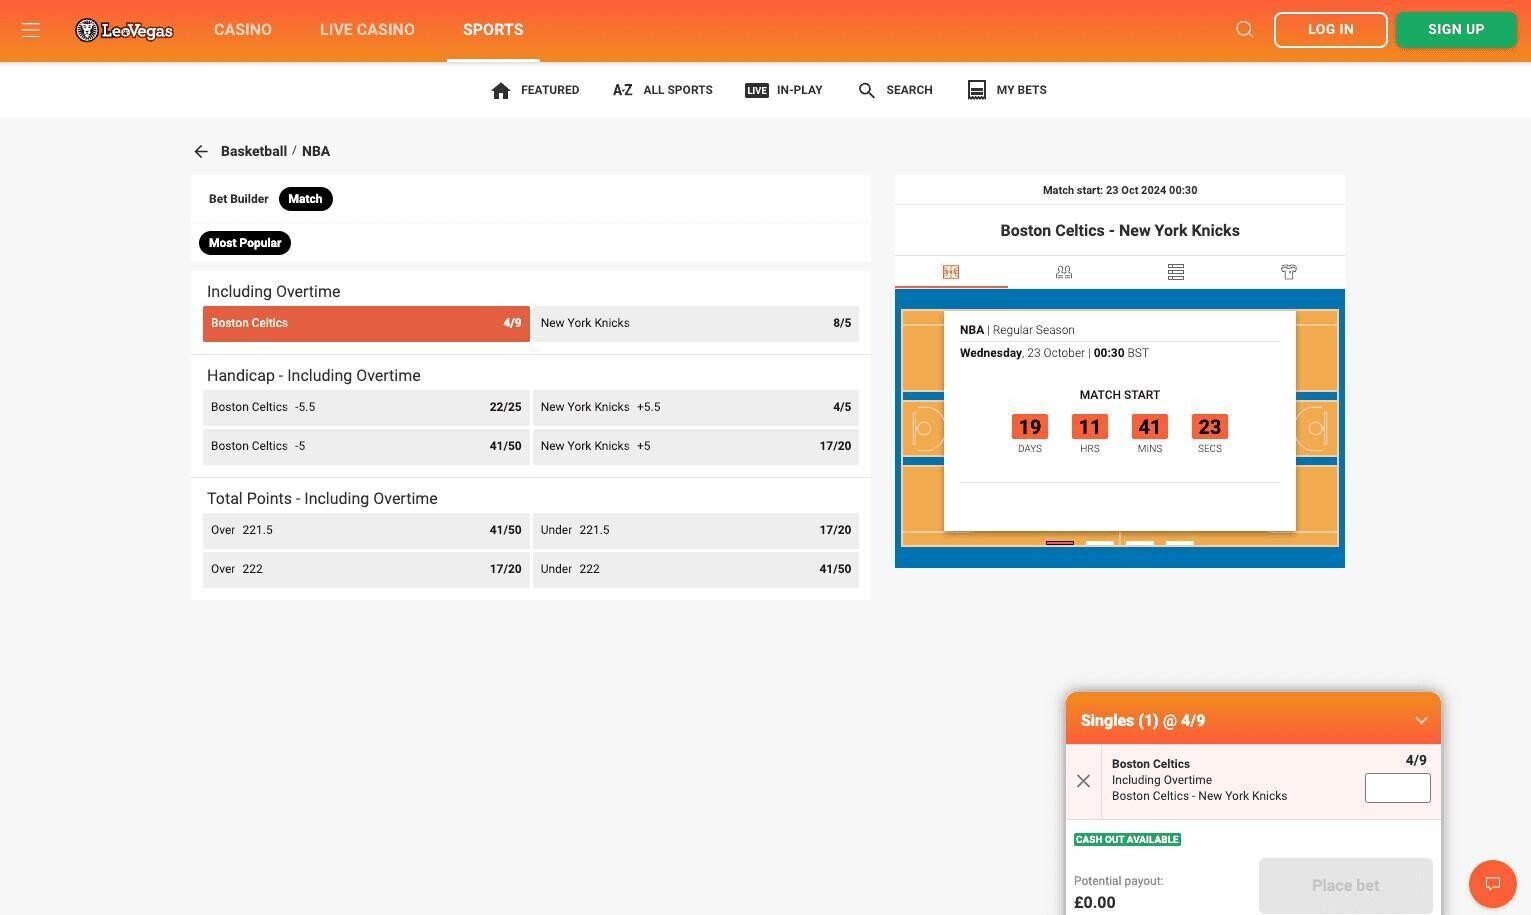Click the Including Overtime market heading
This screenshot has width=1531, height=915.
[x=274, y=292]
